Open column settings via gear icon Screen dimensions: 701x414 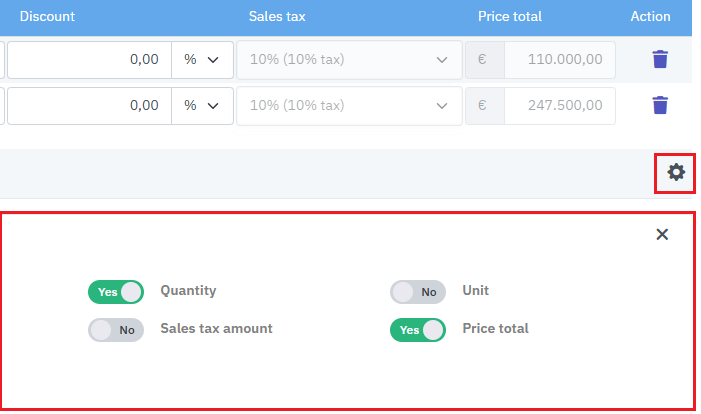(676, 173)
